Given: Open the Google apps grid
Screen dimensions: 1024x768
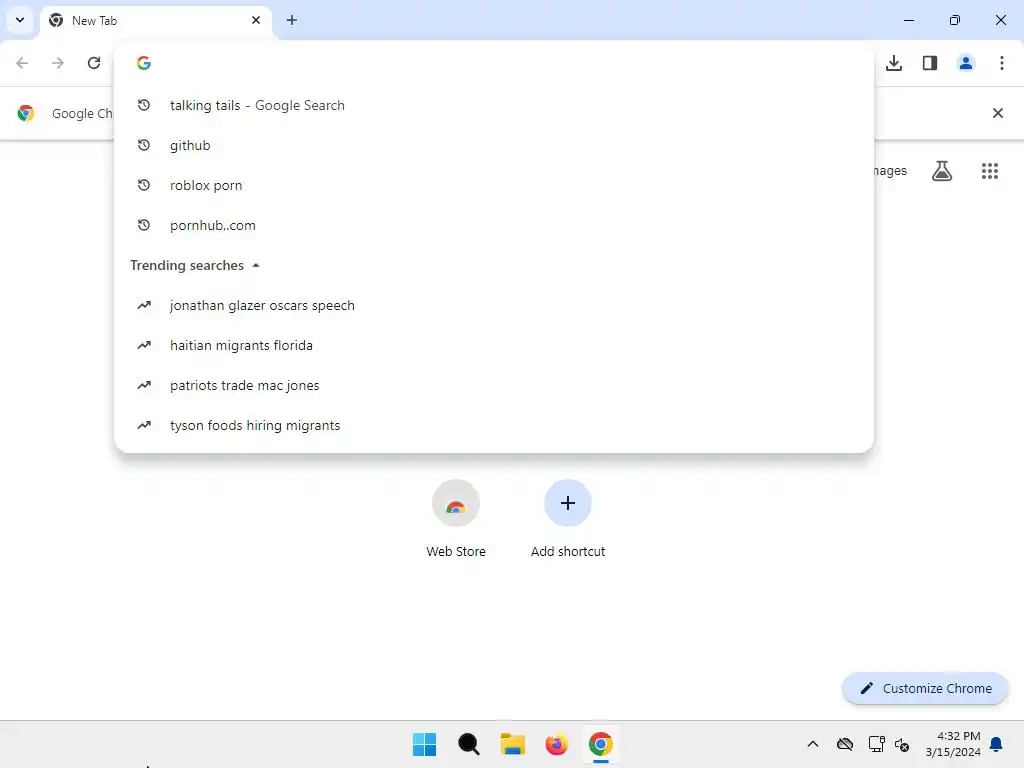Looking at the screenshot, I should (990, 171).
